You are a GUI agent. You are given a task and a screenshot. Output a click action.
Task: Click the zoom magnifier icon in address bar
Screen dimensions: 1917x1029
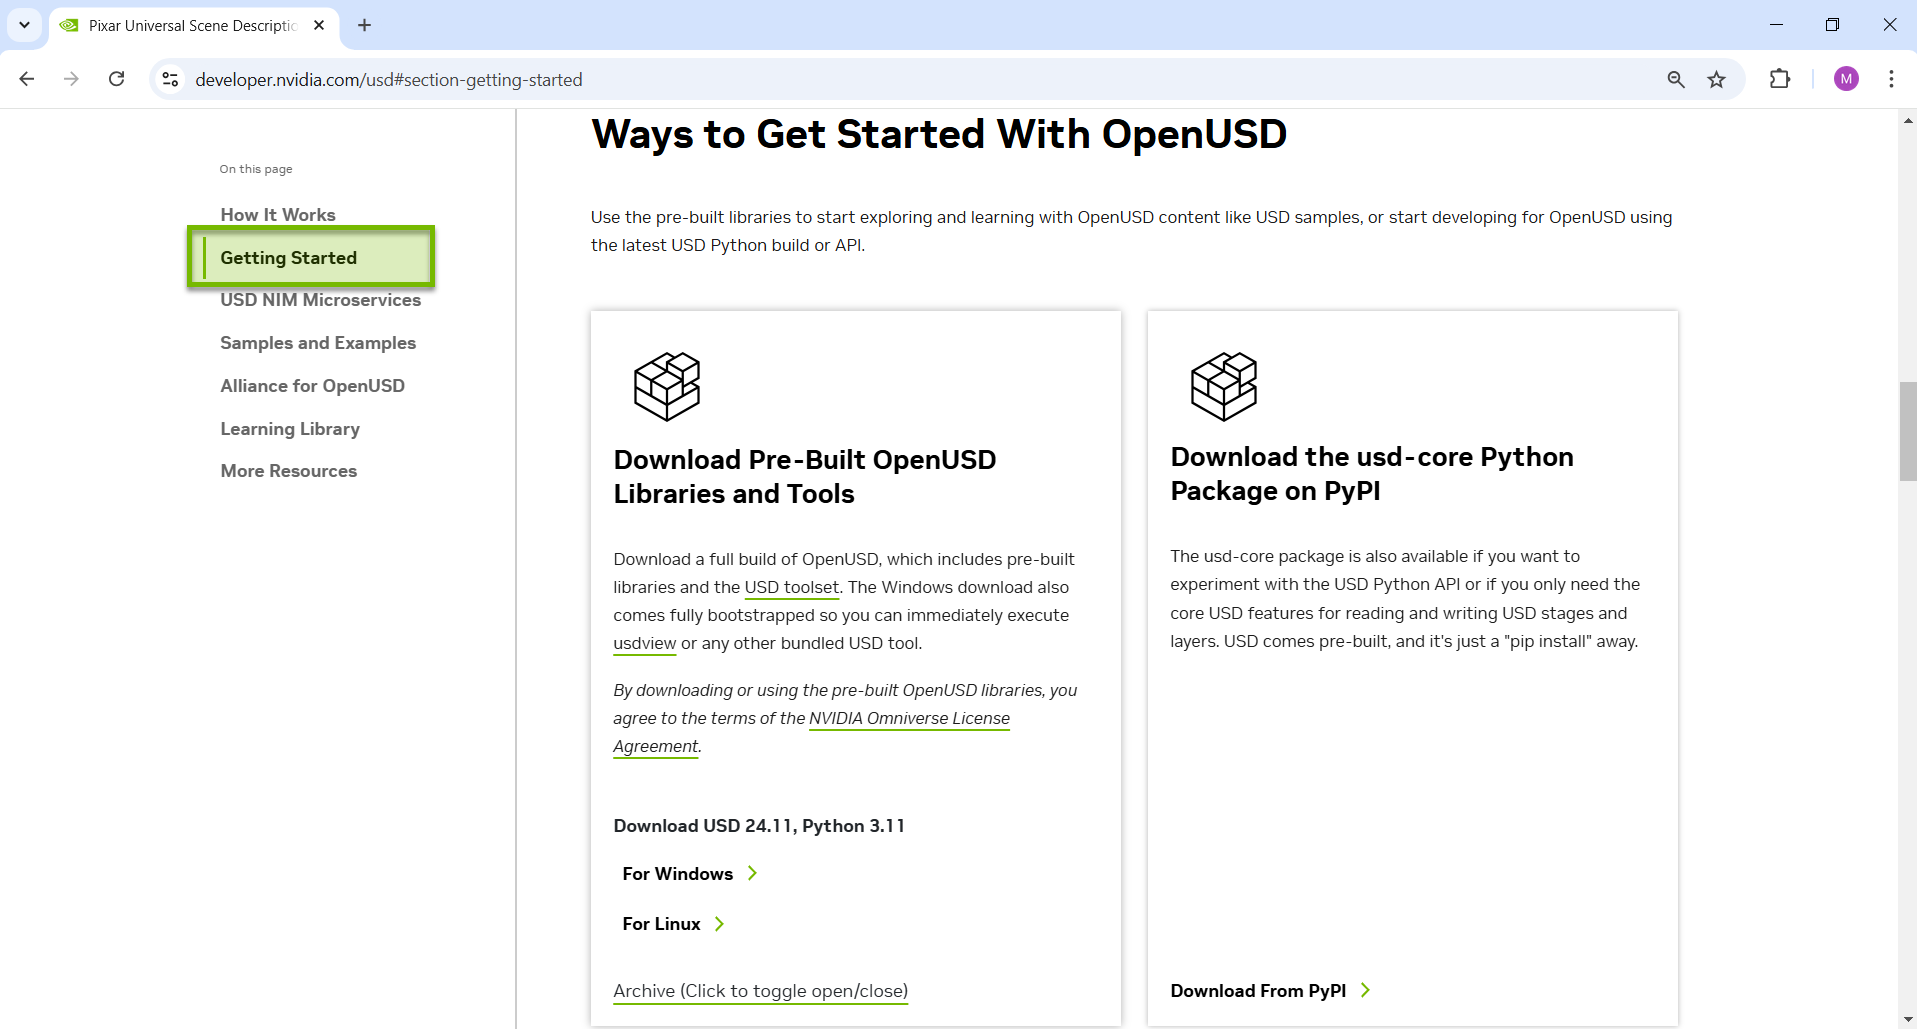tap(1676, 79)
